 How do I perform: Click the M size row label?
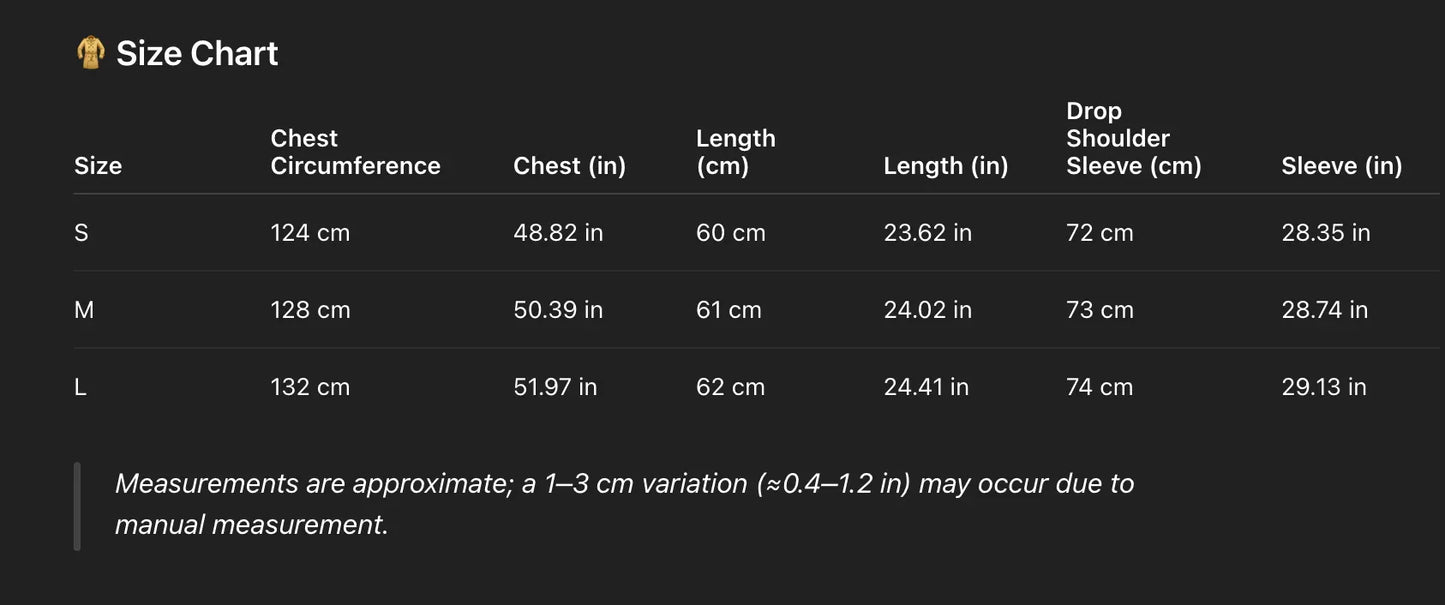pyautogui.click(x=84, y=310)
